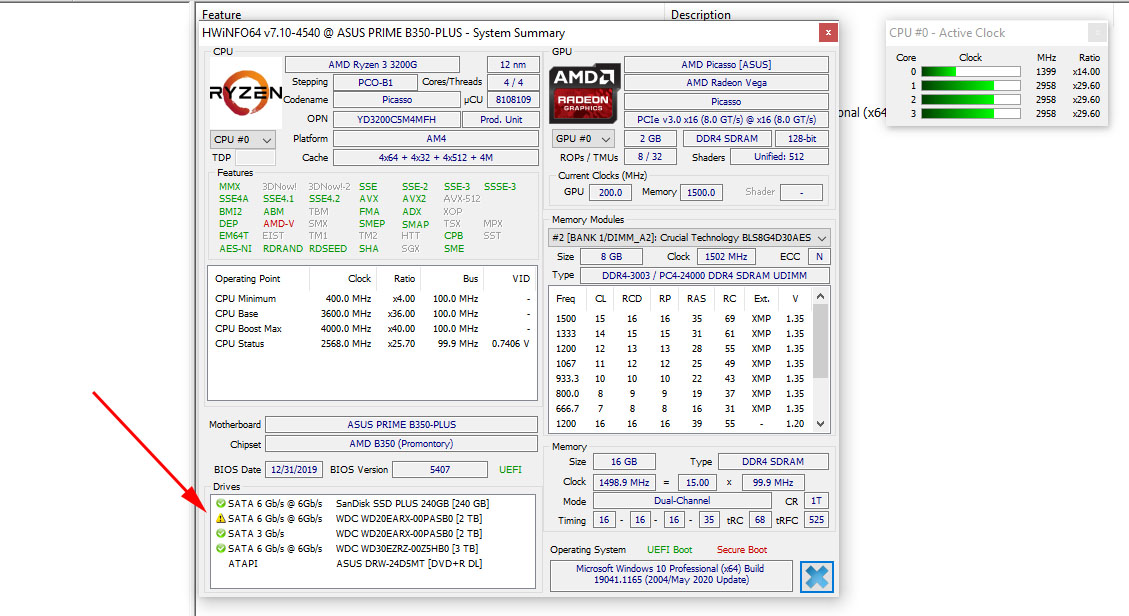Click the AMD B350 (Promontory) chipset field
Screen dimensions: 1129x616
tap(402, 444)
